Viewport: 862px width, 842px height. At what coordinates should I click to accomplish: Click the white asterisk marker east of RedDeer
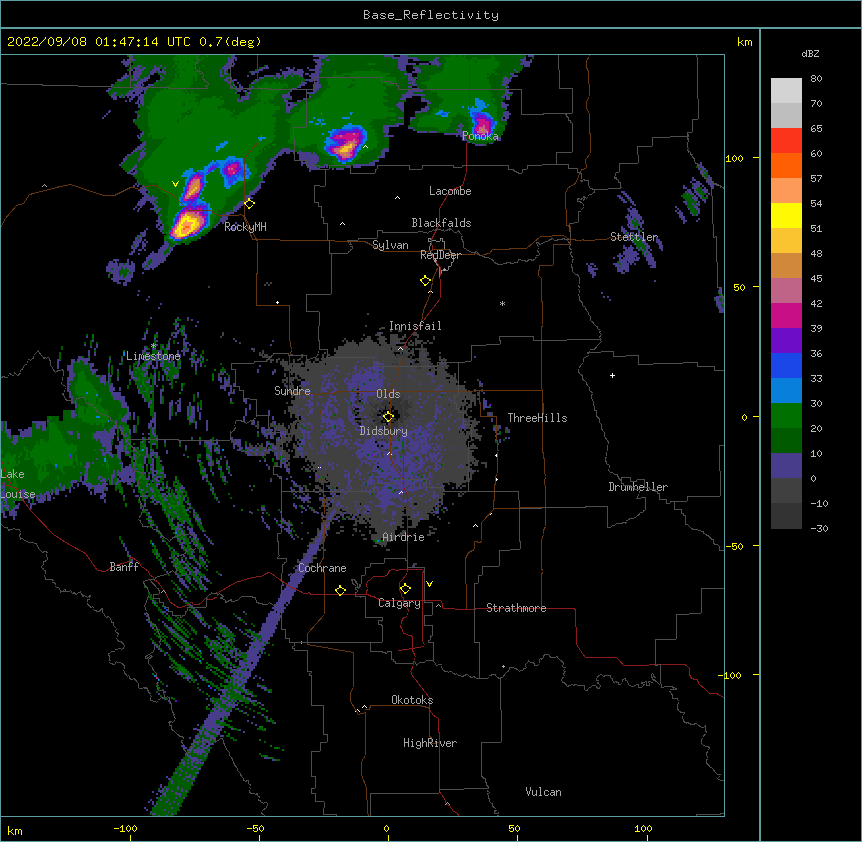pos(502,303)
